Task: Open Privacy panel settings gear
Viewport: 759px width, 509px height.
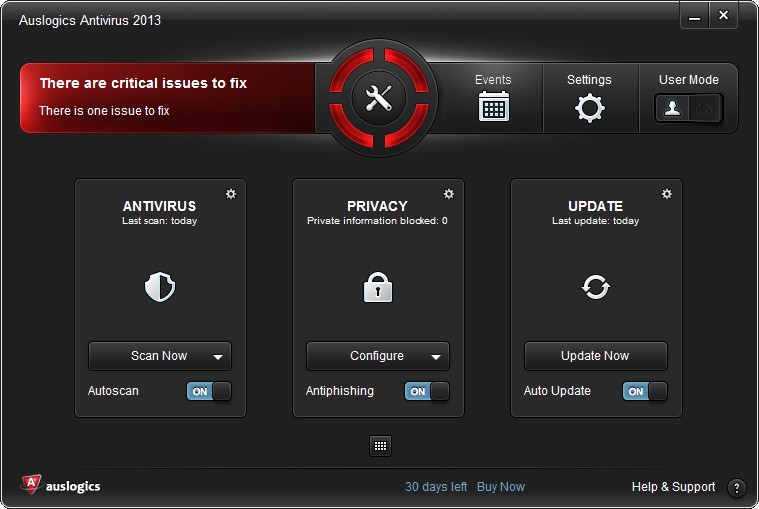Action: [x=449, y=194]
